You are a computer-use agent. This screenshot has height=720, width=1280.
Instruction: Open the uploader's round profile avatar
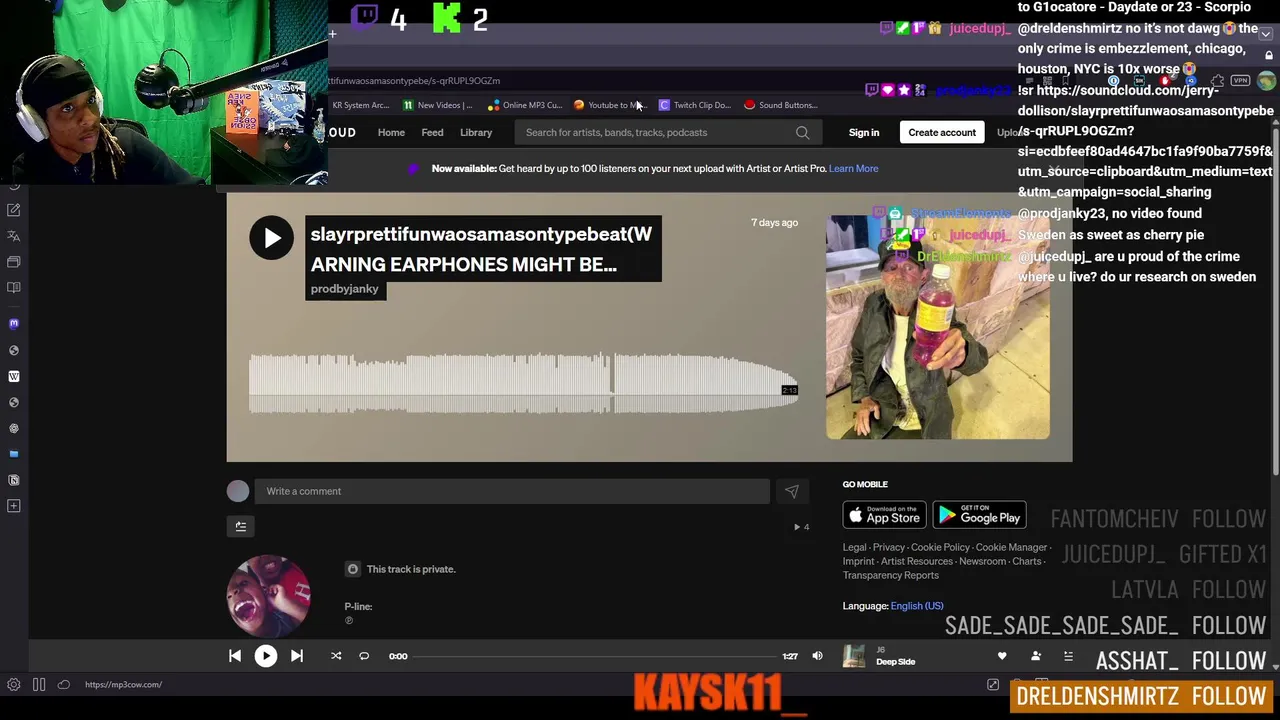tap(269, 596)
